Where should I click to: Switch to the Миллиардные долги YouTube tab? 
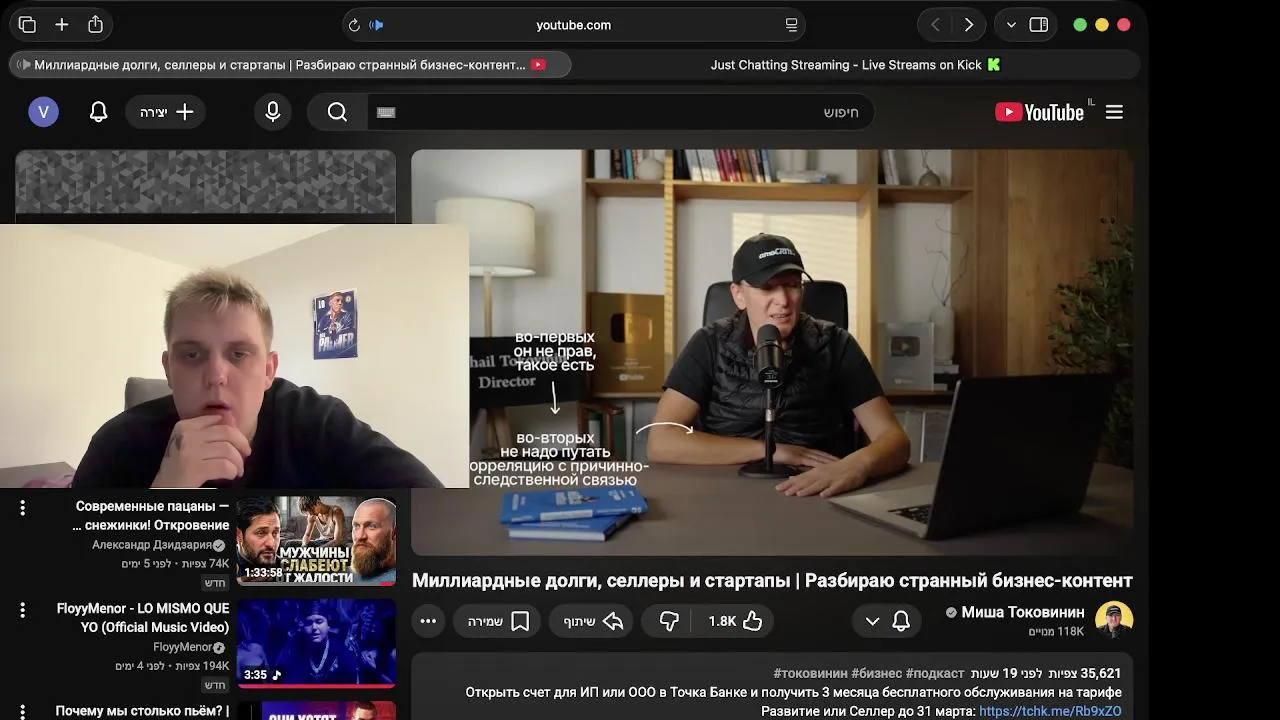pyautogui.click(x=290, y=65)
